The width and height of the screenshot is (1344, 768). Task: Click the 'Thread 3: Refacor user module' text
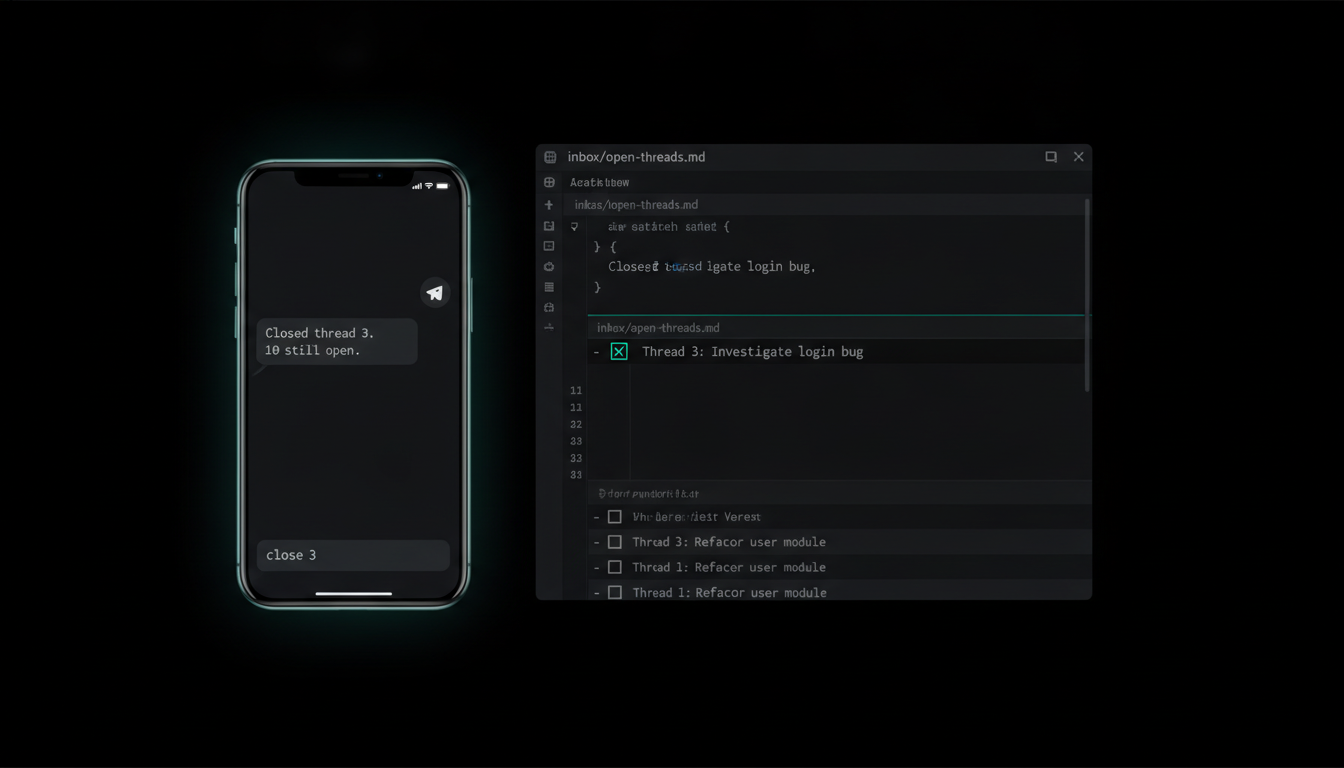(729, 542)
